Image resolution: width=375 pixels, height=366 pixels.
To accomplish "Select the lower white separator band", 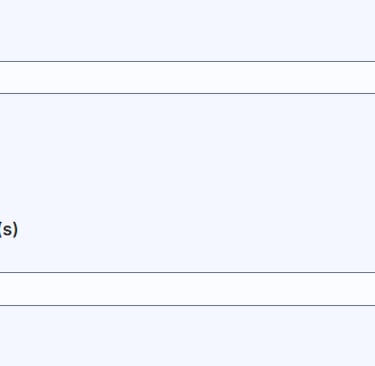I will 187,289.
